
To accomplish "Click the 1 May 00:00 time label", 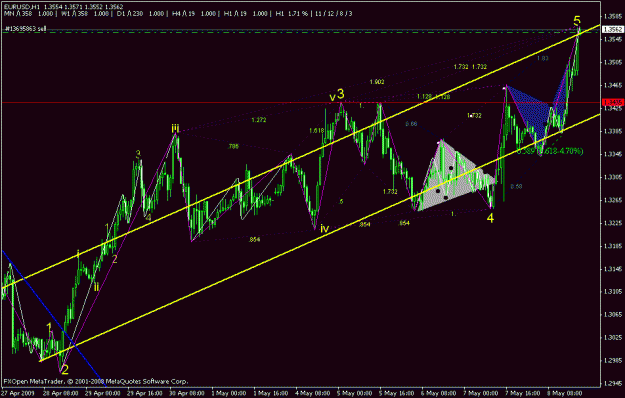I will point(229,393).
